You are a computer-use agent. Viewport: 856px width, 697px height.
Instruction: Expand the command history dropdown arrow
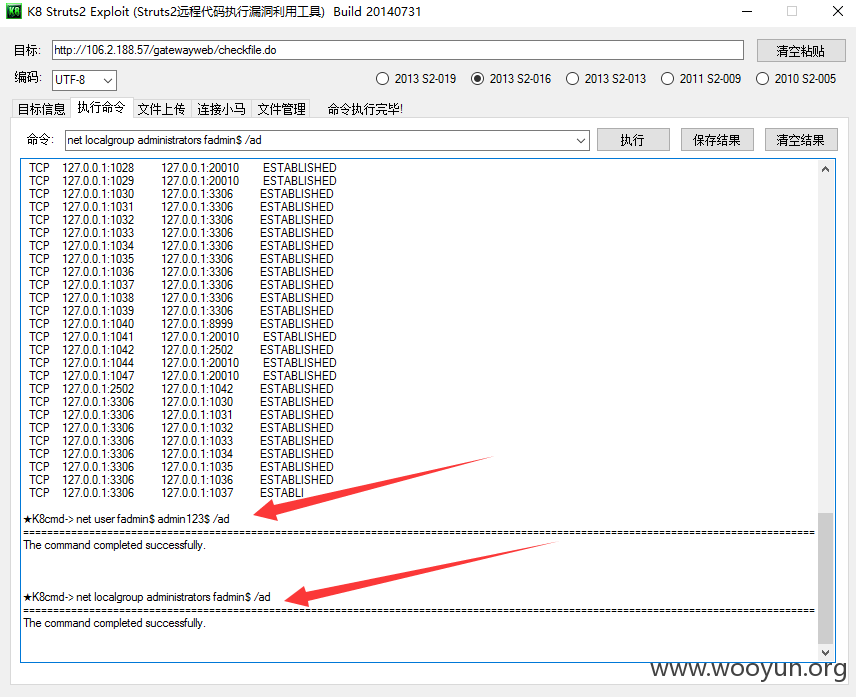tap(580, 140)
